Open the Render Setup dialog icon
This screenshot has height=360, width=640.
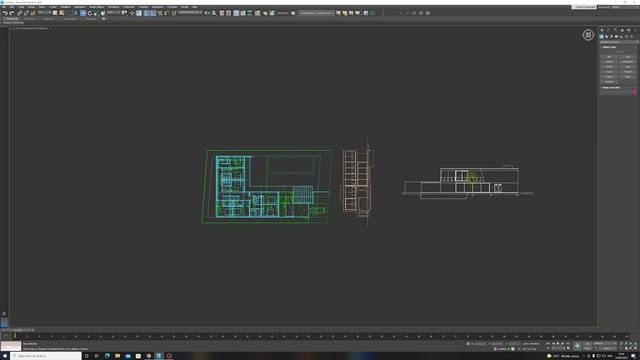click(265, 13)
